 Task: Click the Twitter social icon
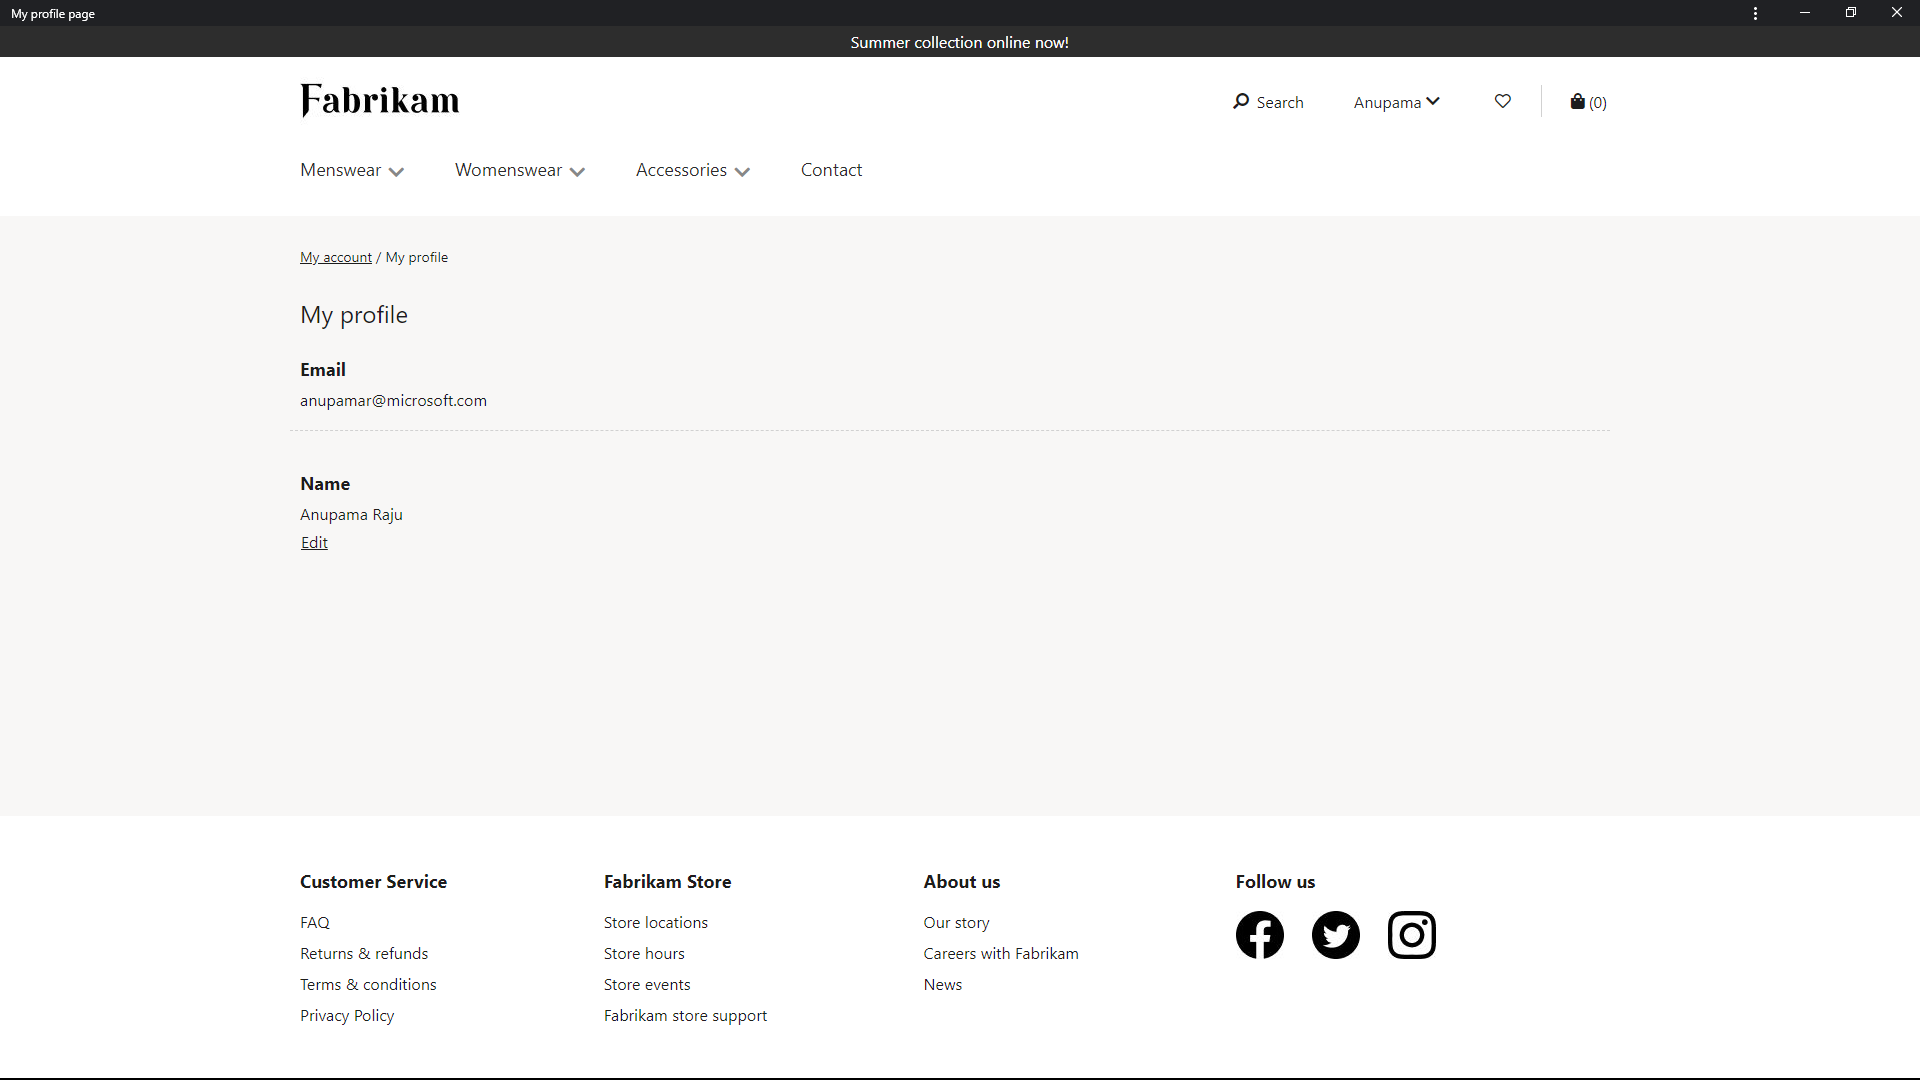1336,935
